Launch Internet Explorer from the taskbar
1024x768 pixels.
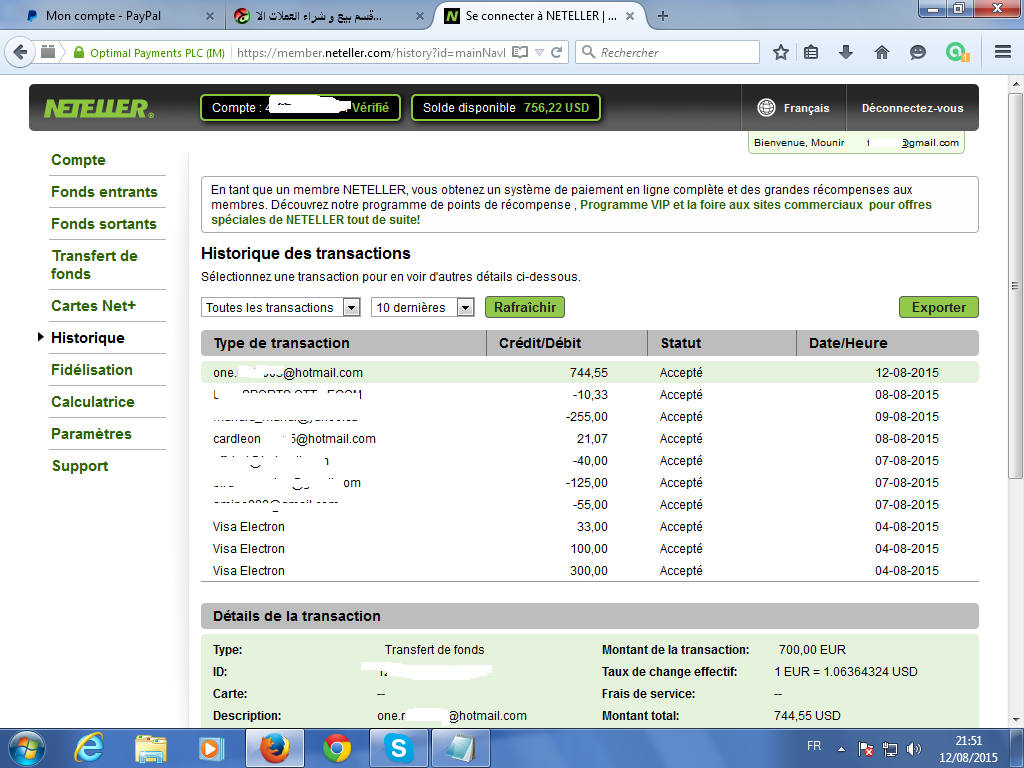(89, 748)
